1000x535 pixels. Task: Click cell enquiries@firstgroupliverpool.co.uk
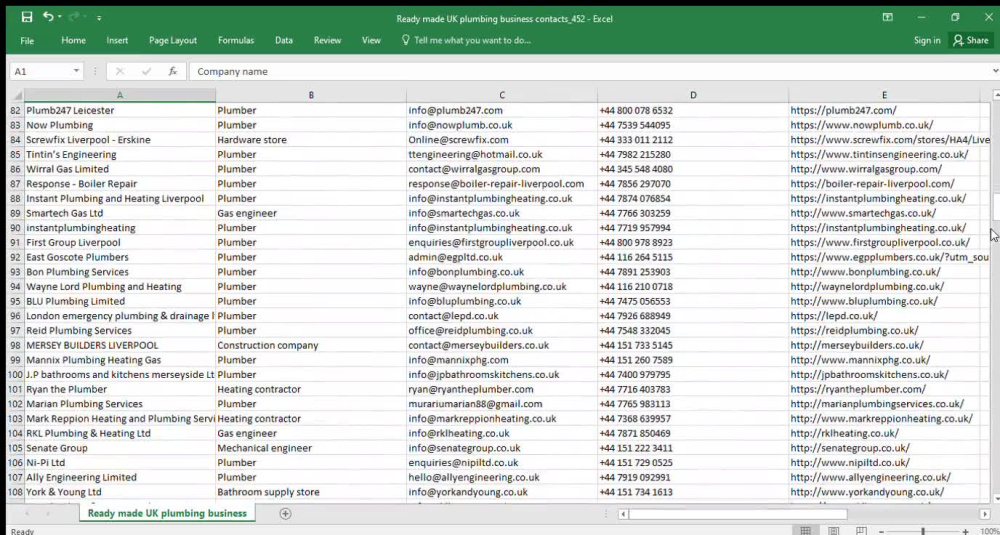tap(502, 242)
